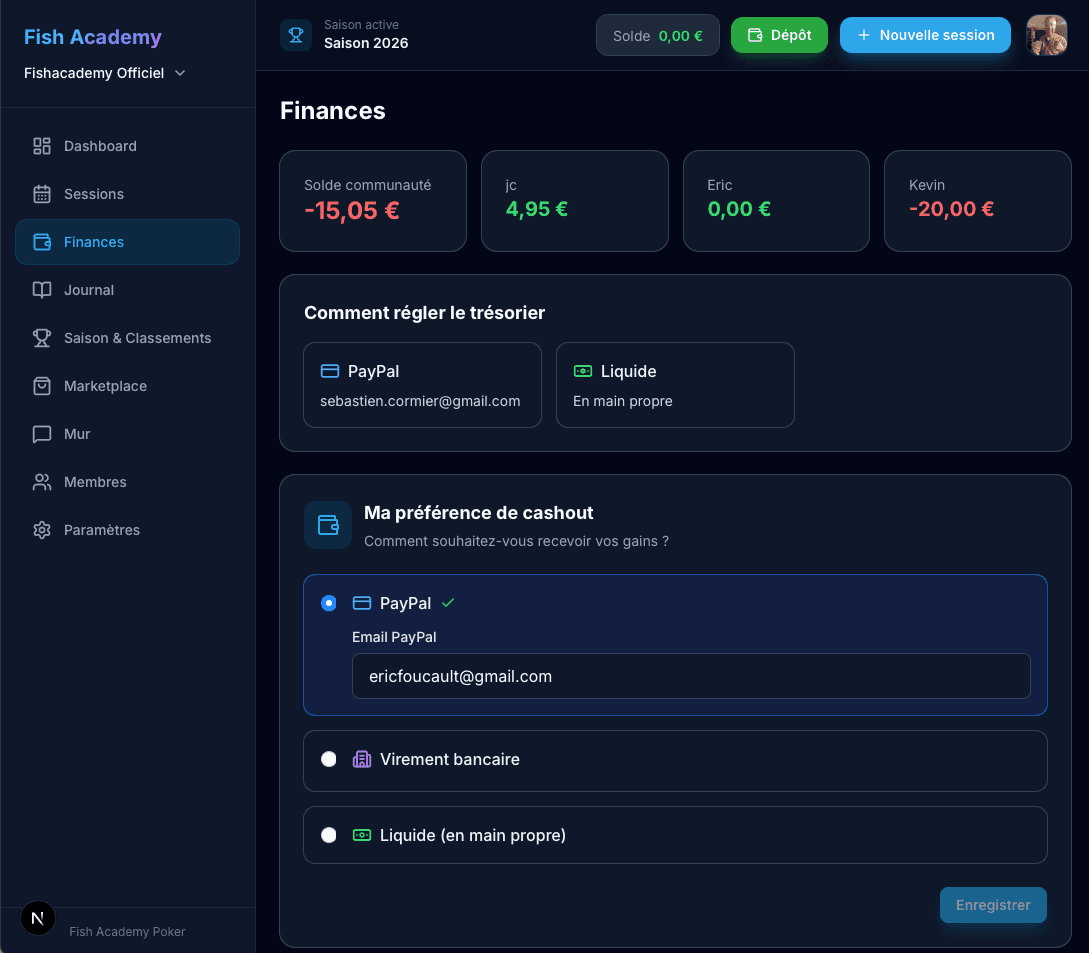The height and width of the screenshot is (953, 1089).
Task: Click the profile avatar in the top bar
Action: point(1046,35)
